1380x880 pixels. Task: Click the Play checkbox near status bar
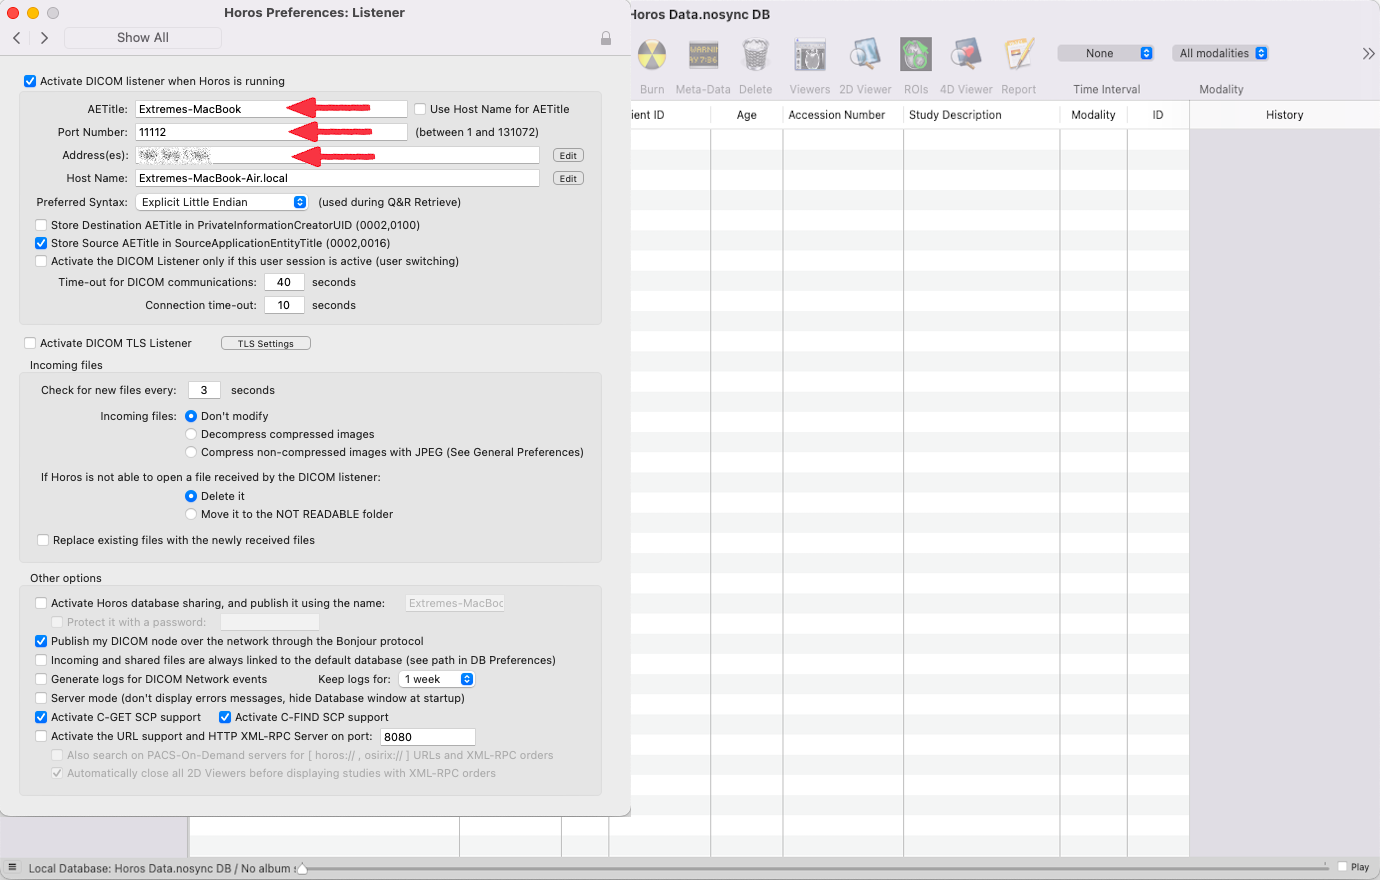(x=1341, y=866)
